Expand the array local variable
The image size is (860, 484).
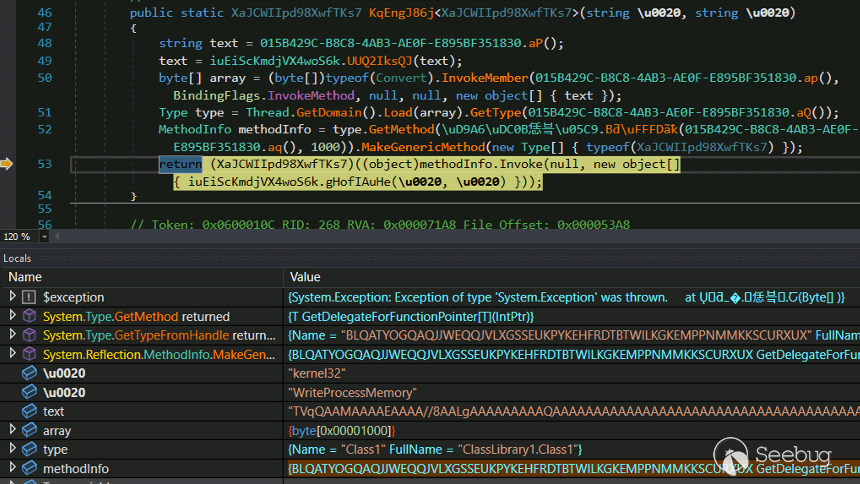[13, 430]
